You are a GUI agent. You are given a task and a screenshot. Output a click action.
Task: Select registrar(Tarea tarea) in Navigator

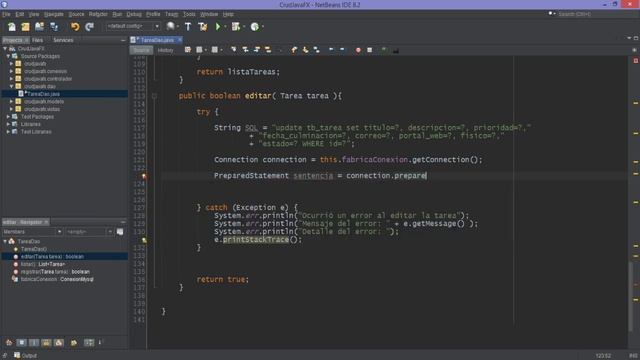(x=55, y=272)
